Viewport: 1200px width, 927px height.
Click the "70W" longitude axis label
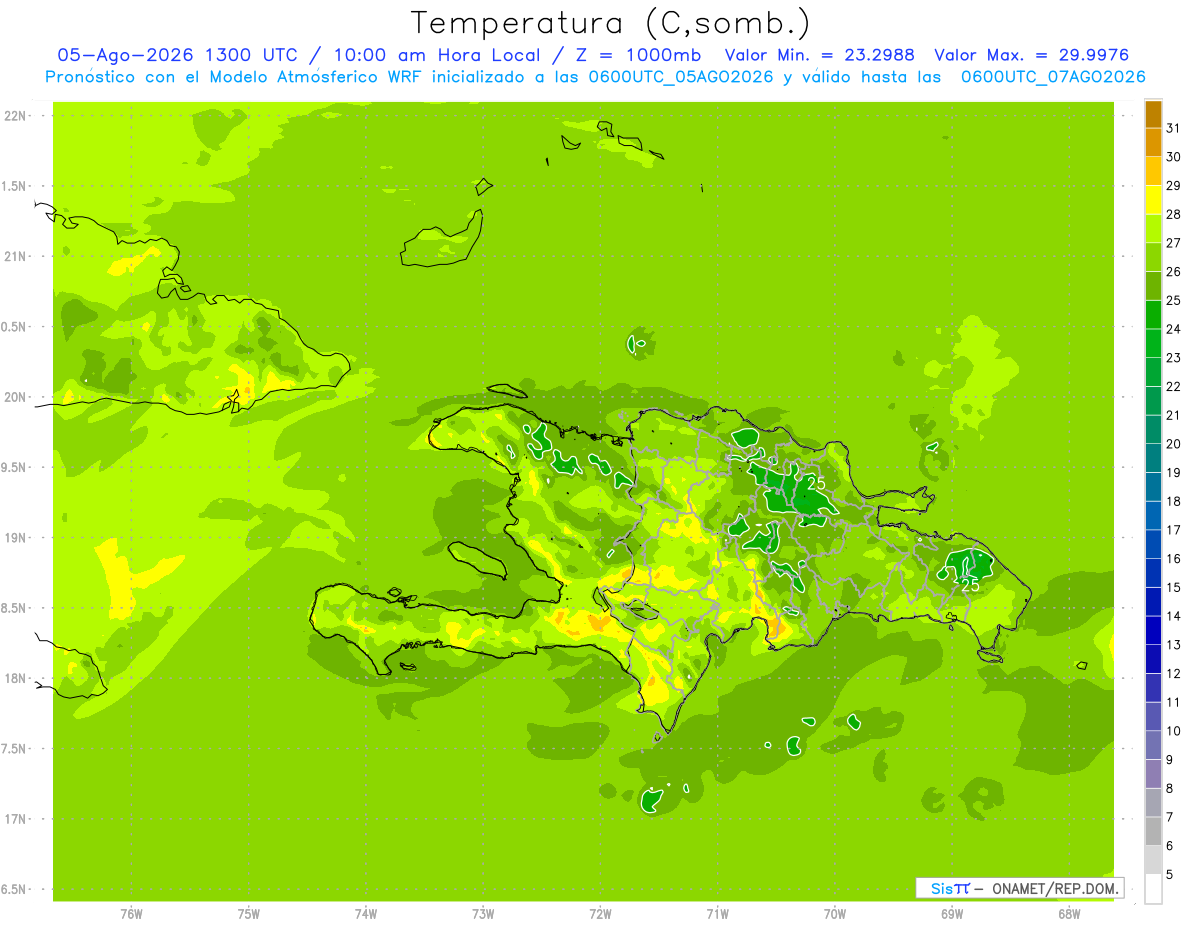pos(835,914)
